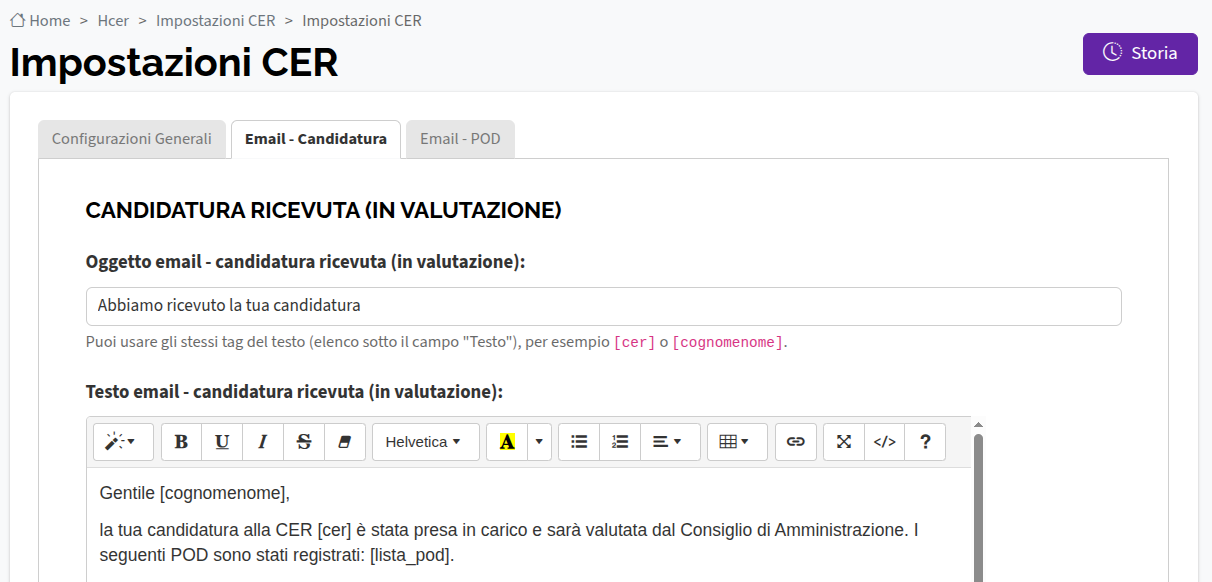Toggle italic formatting
The height and width of the screenshot is (582, 1212).
pyautogui.click(x=263, y=442)
